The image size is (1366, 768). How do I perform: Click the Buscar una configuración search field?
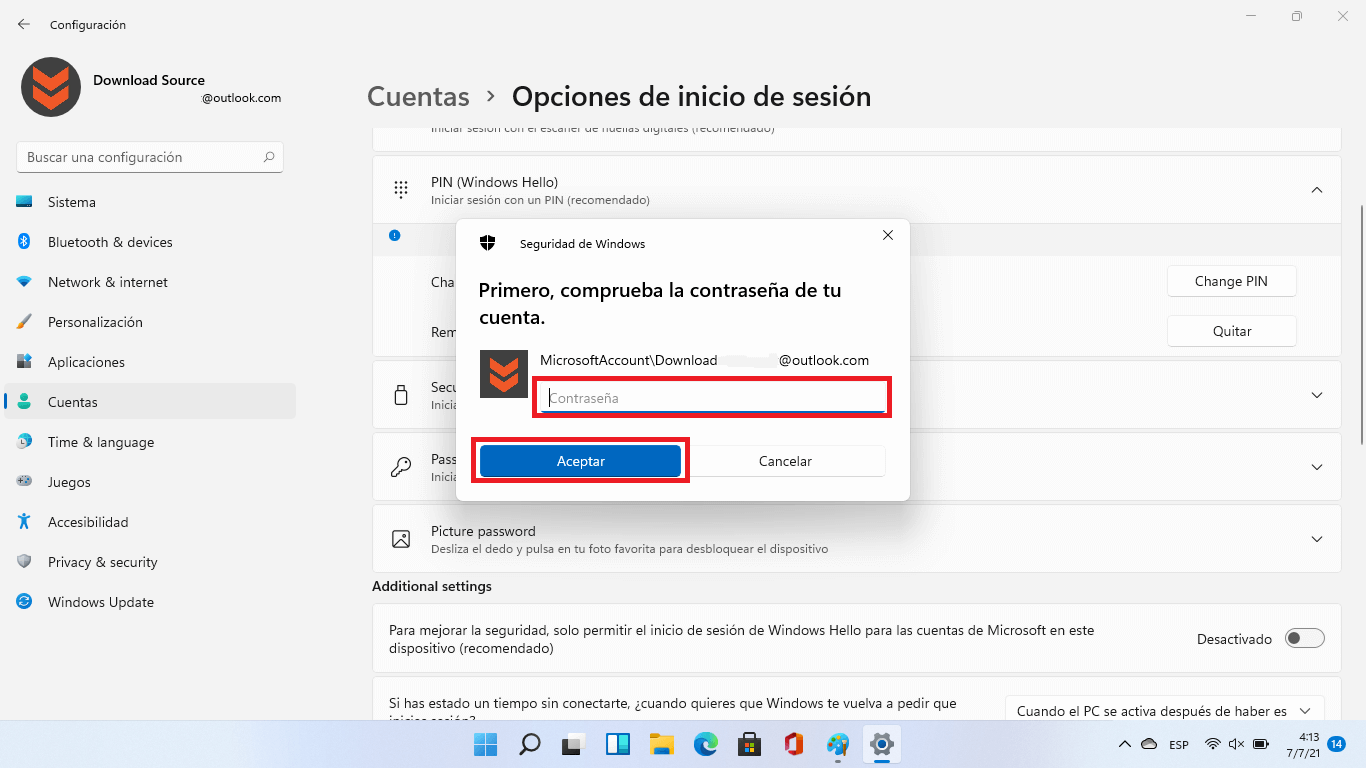[x=150, y=157]
